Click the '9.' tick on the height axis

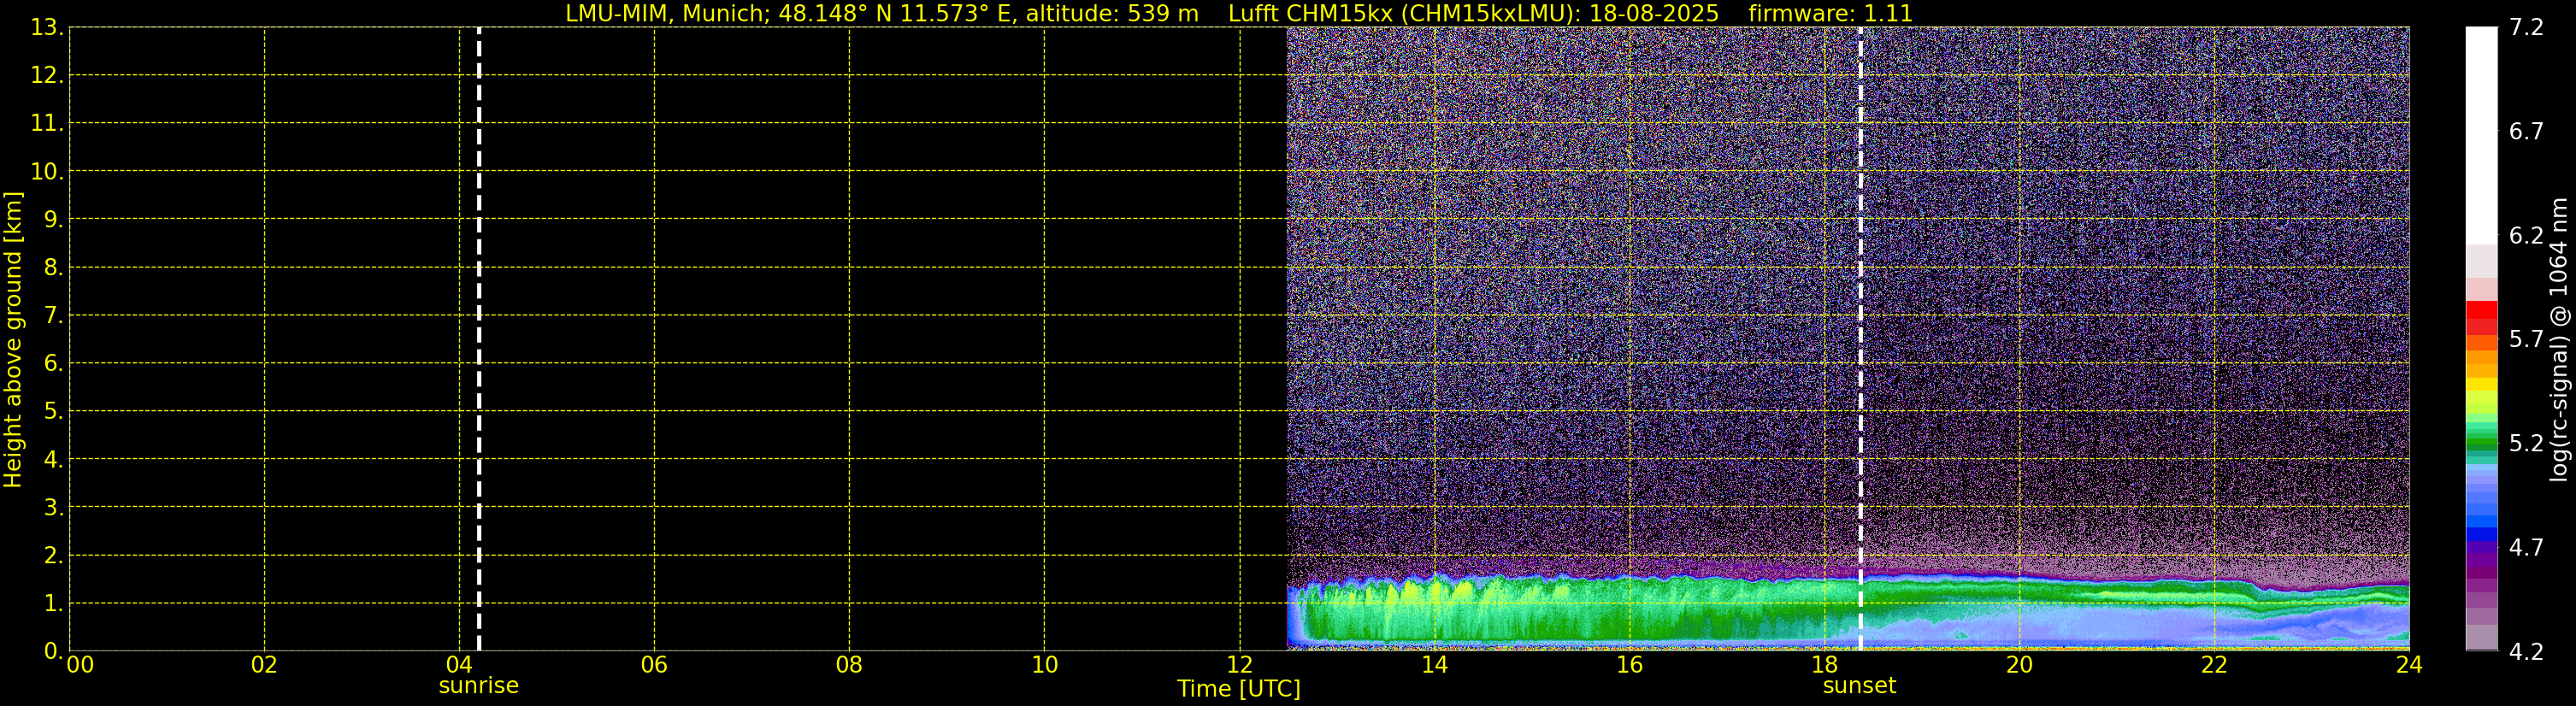tap(53, 219)
